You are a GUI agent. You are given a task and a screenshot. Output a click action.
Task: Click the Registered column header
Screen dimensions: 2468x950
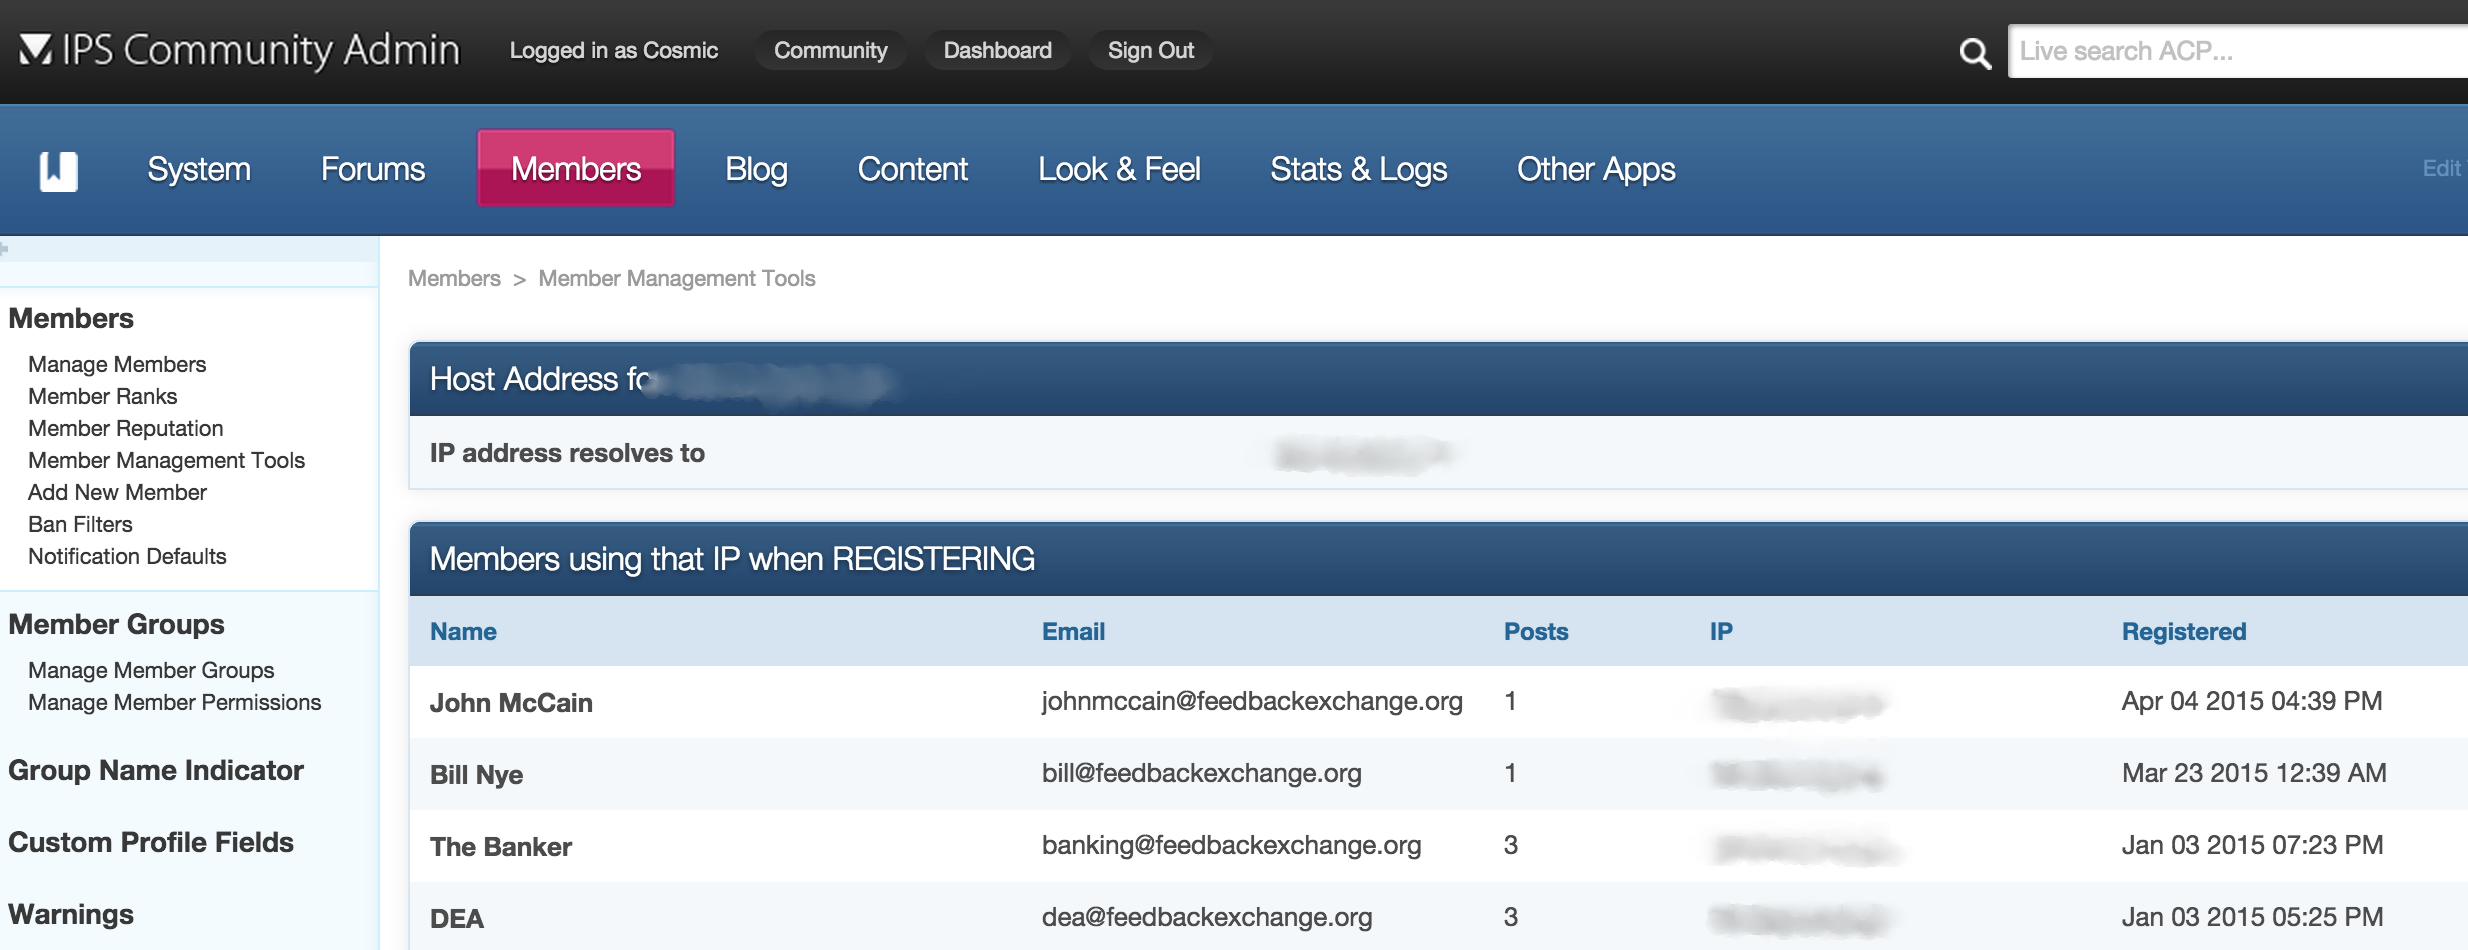[x=2184, y=631]
